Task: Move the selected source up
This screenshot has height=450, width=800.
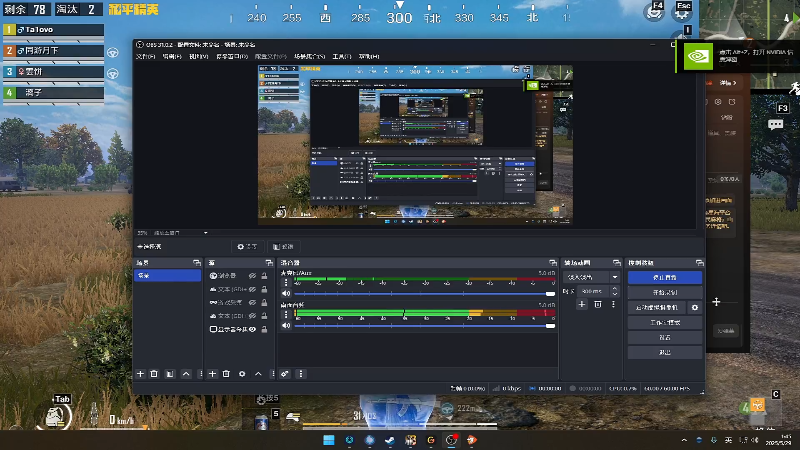Action: point(259,374)
